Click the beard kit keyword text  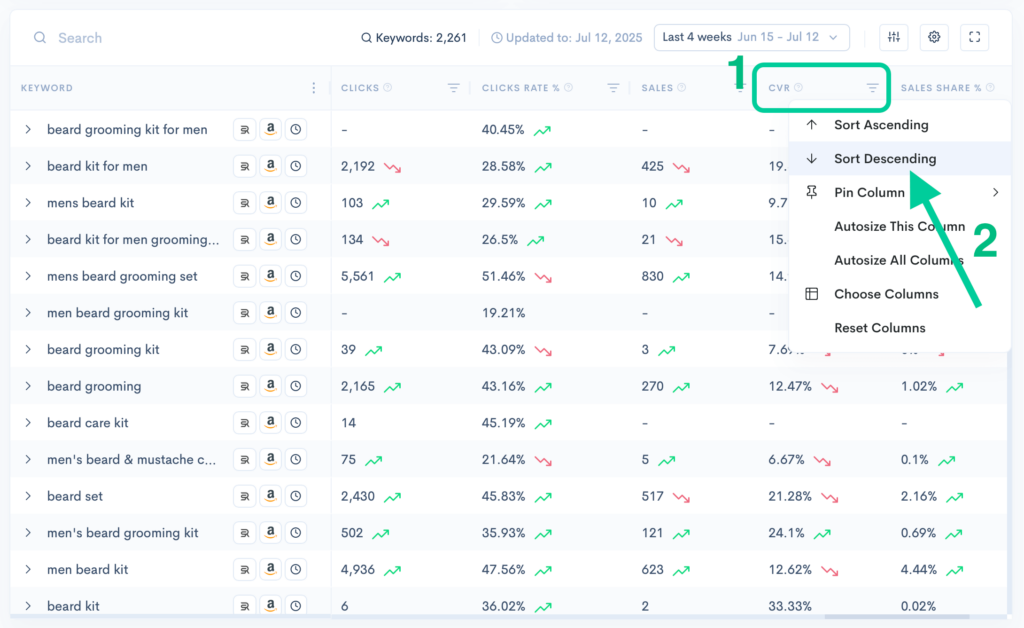[73, 606]
